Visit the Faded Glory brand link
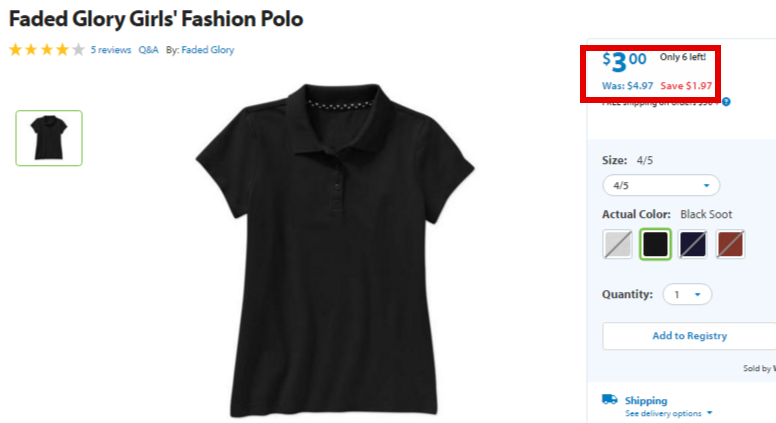 coord(208,50)
